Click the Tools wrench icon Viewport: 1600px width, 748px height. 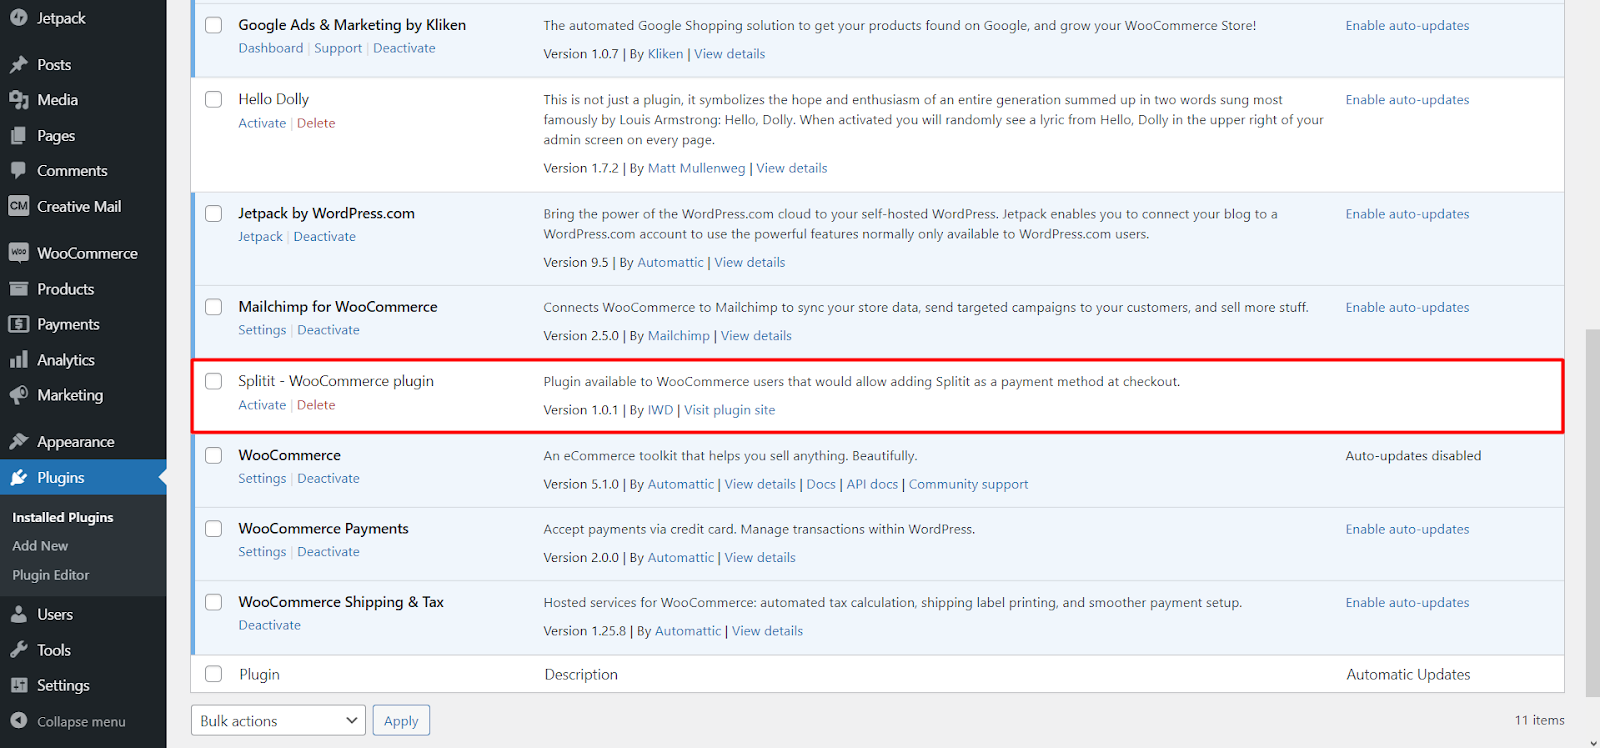[x=18, y=650]
